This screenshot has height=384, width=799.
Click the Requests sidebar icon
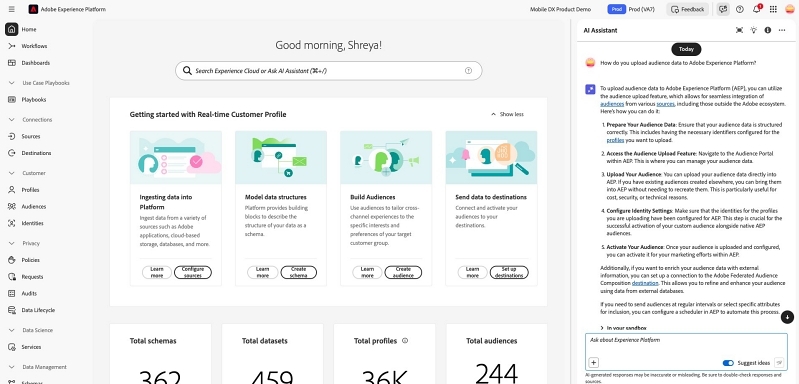tap(12, 277)
